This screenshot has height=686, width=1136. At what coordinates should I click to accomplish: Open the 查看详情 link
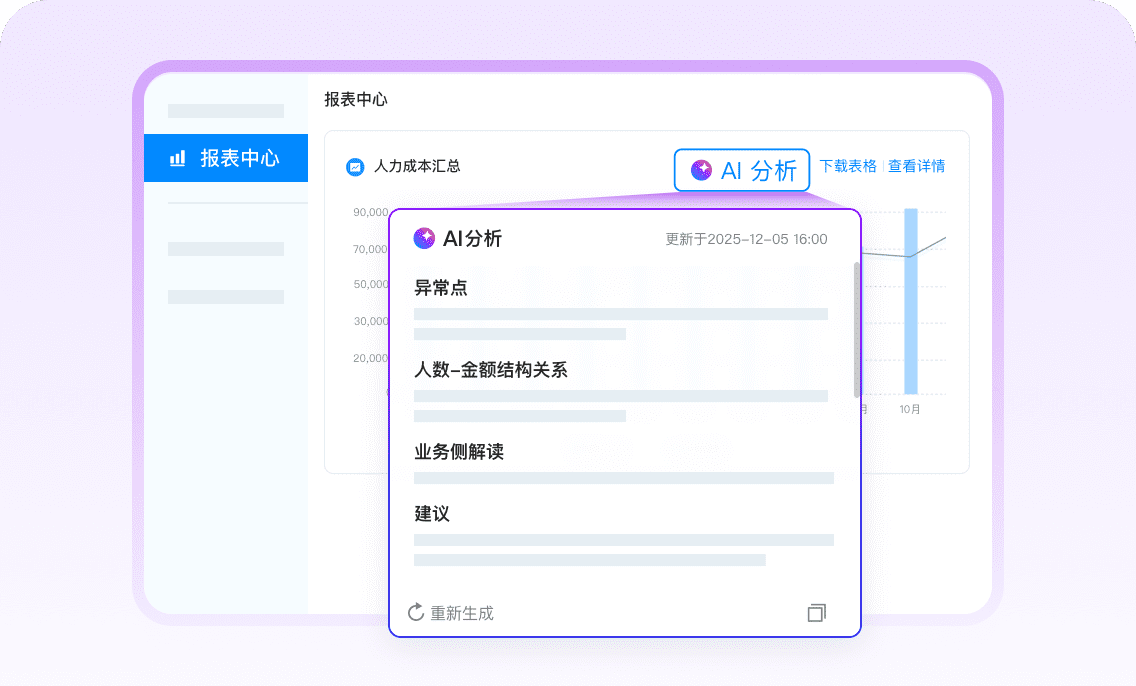click(916, 166)
